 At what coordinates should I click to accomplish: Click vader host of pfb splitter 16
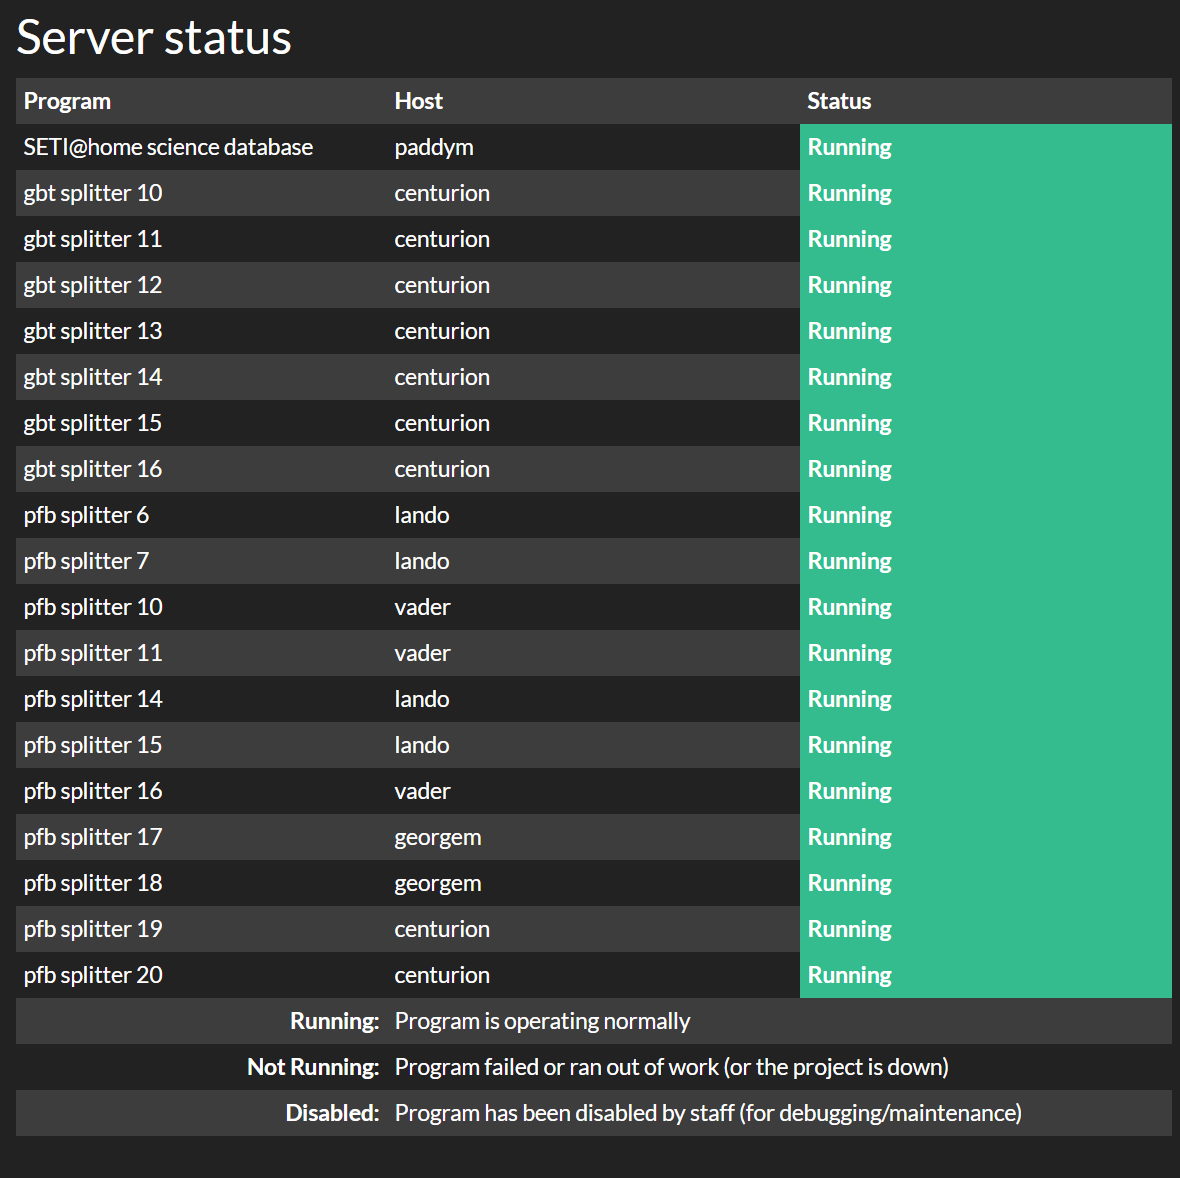point(422,790)
